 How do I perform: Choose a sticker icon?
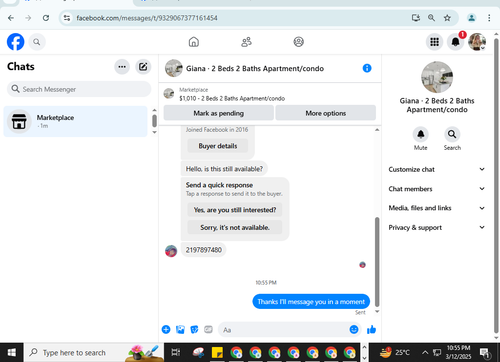[x=194, y=330]
